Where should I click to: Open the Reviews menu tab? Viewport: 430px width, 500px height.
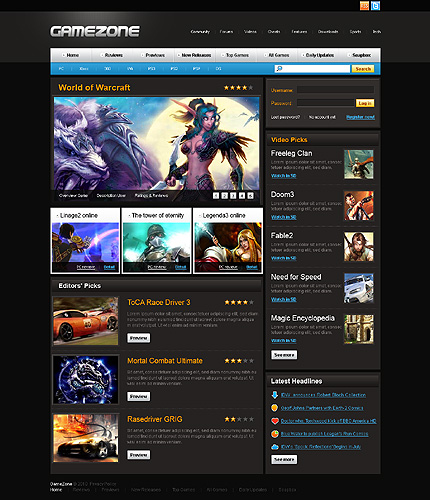click(x=112, y=55)
